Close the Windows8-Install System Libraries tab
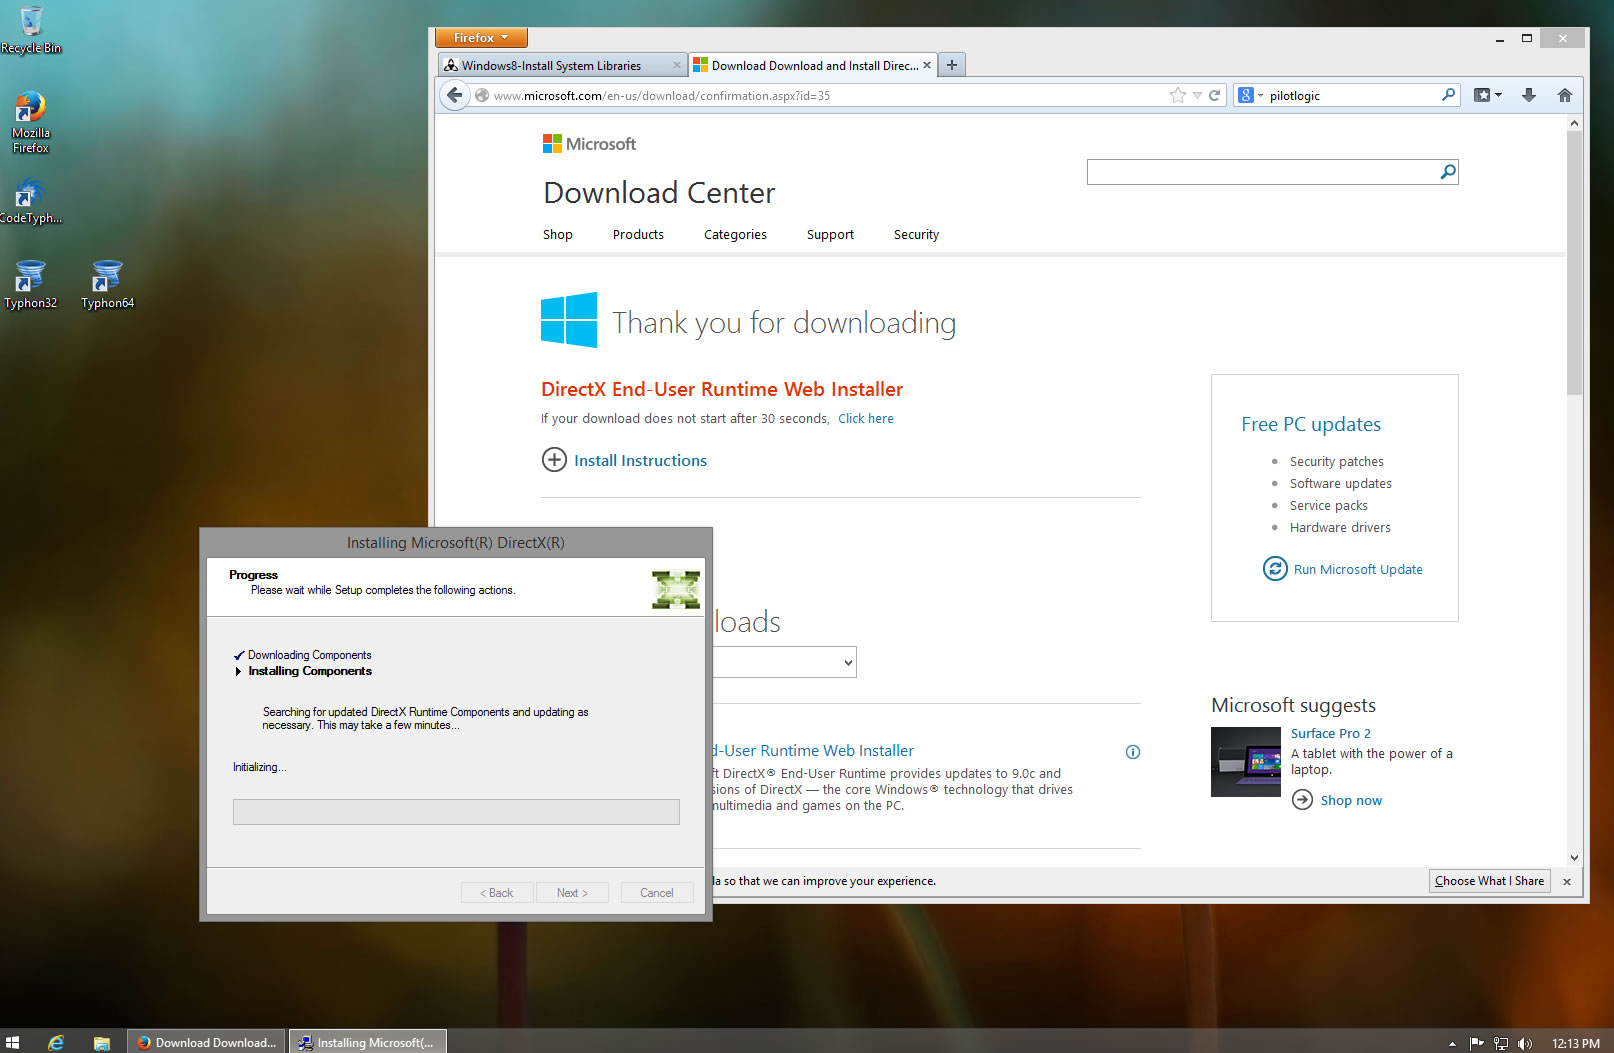Screen dimensions: 1614x1053 point(676,65)
